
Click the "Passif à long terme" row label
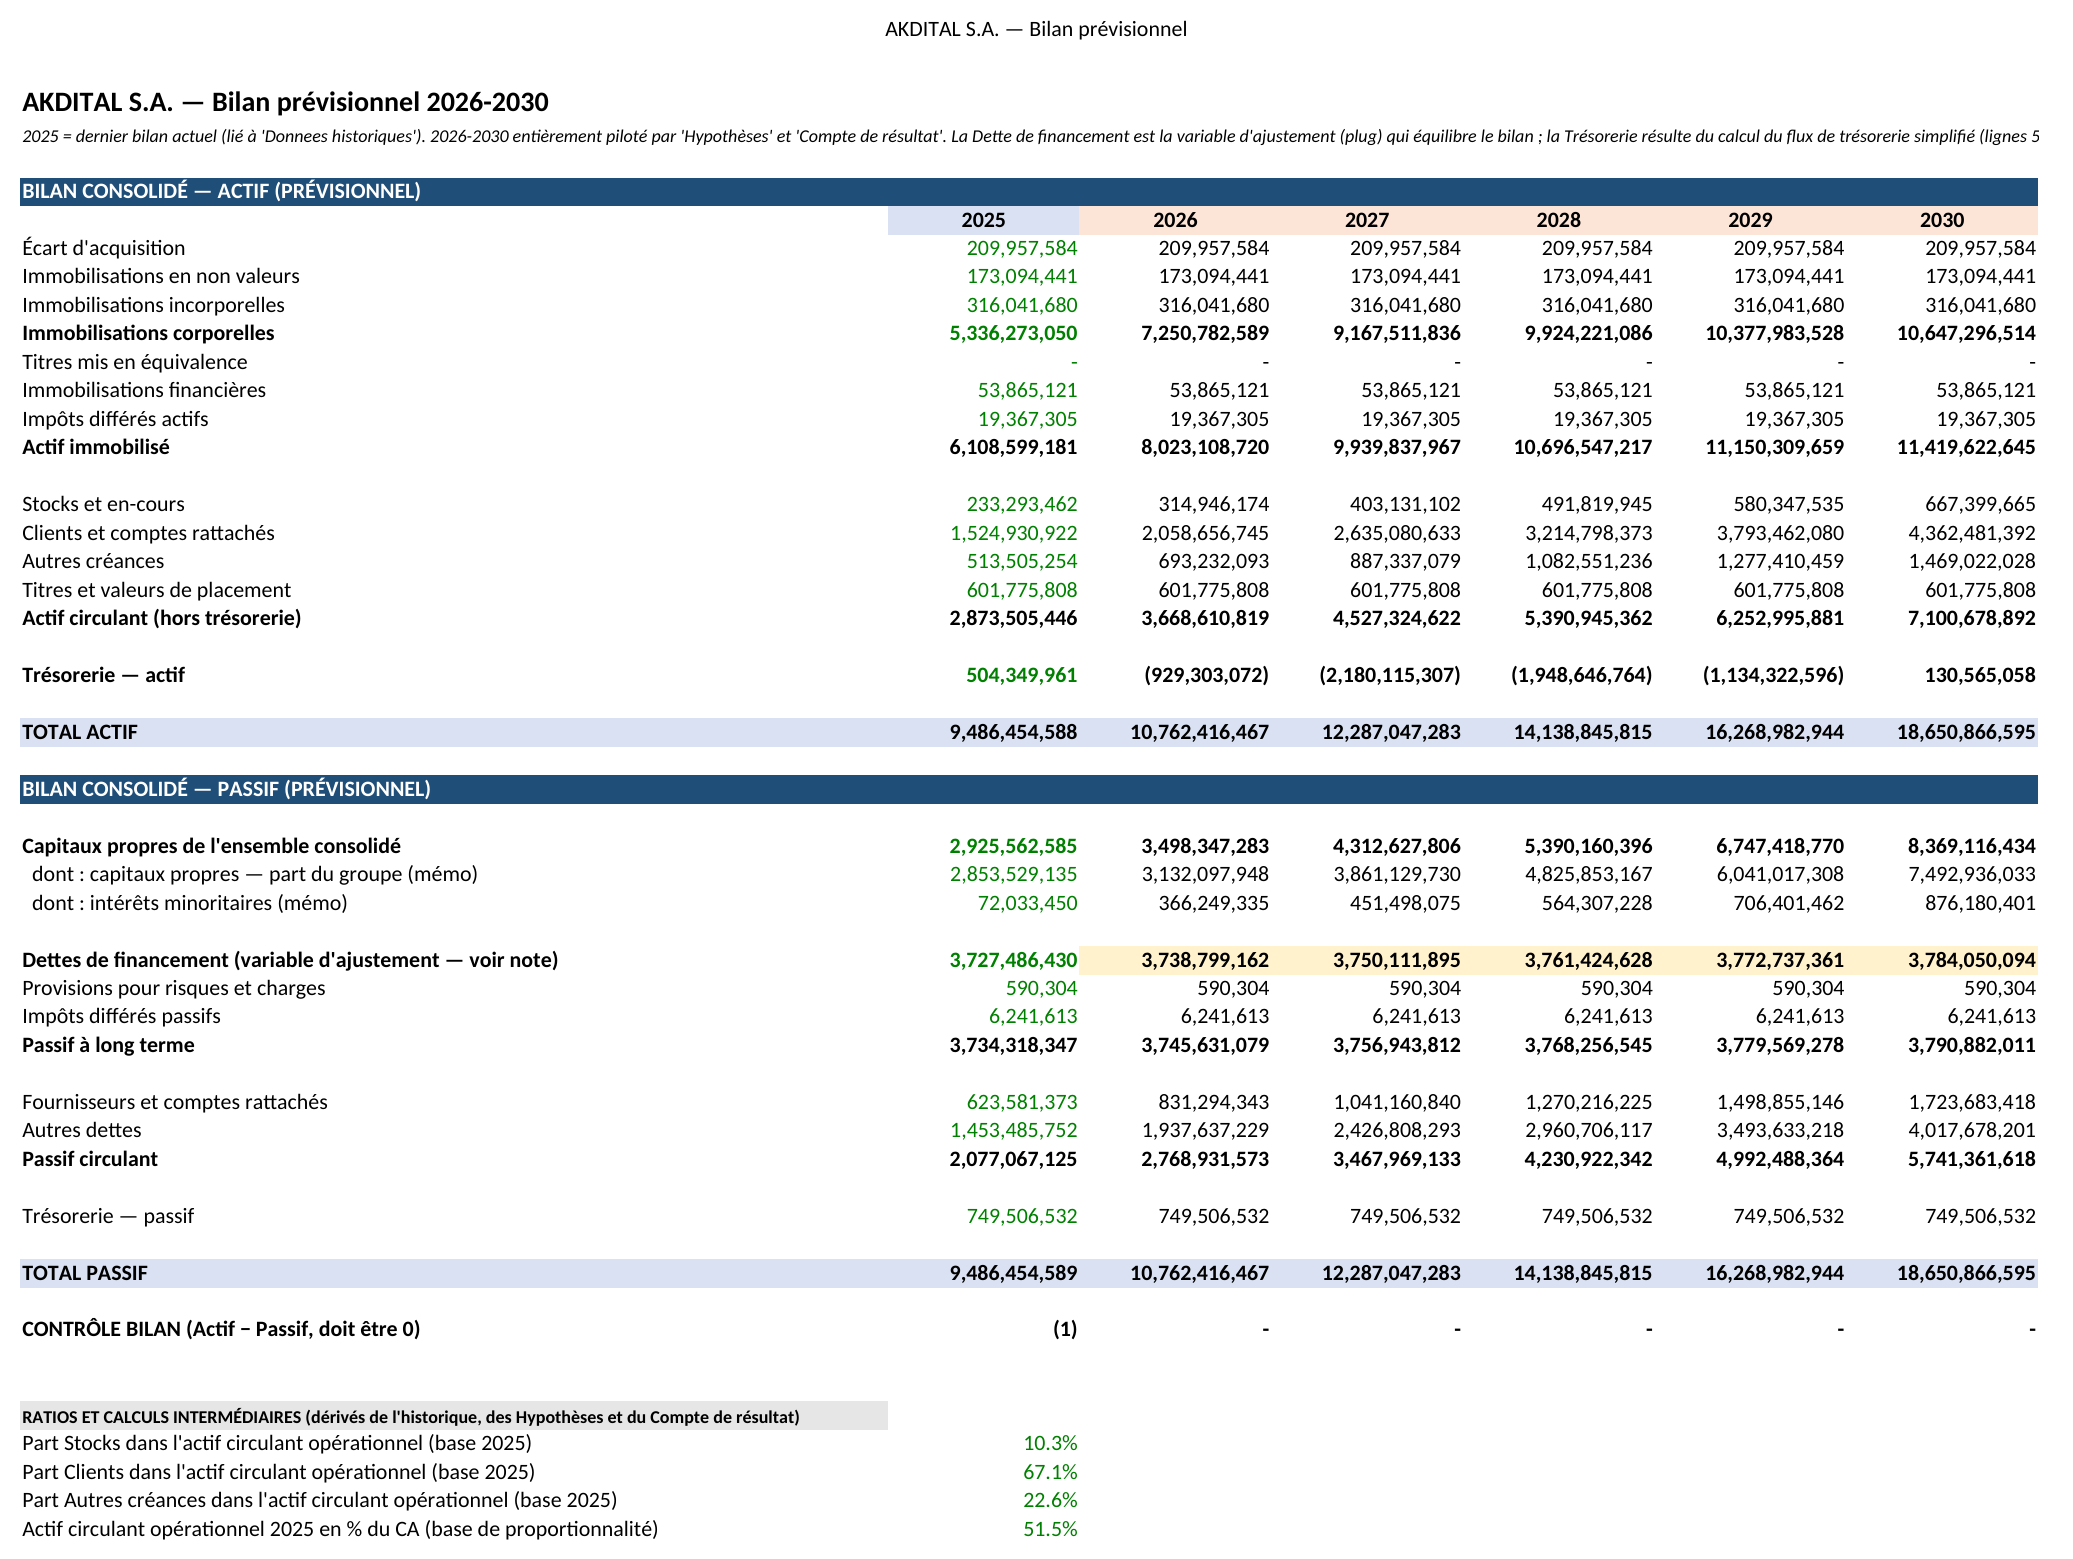(x=108, y=1045)
